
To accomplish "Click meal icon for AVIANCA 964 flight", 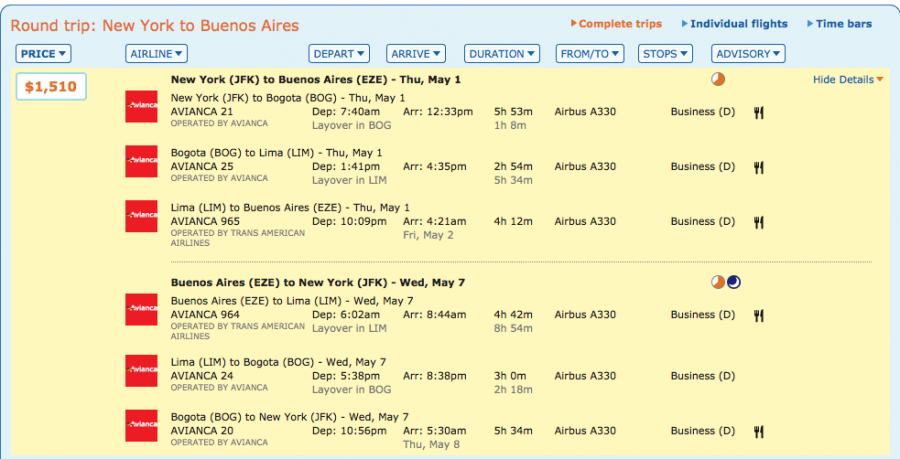I will tap(759, 316).
